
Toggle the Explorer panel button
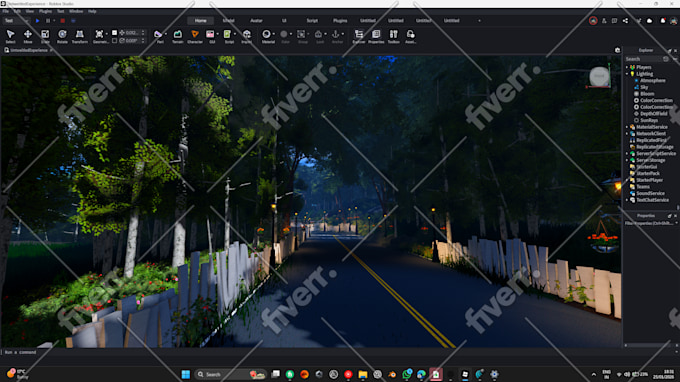pyautogui.click(x=359, y=36)
